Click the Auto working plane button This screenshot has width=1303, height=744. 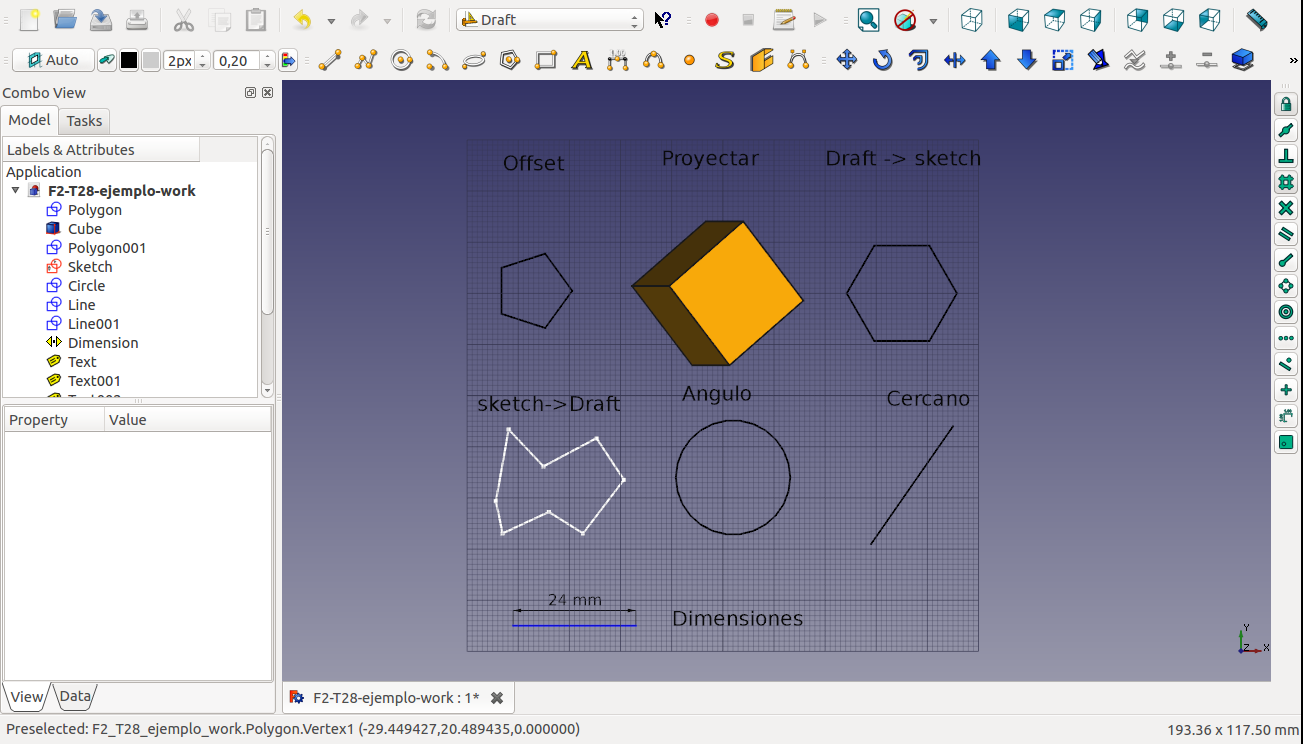coord(53,61)
